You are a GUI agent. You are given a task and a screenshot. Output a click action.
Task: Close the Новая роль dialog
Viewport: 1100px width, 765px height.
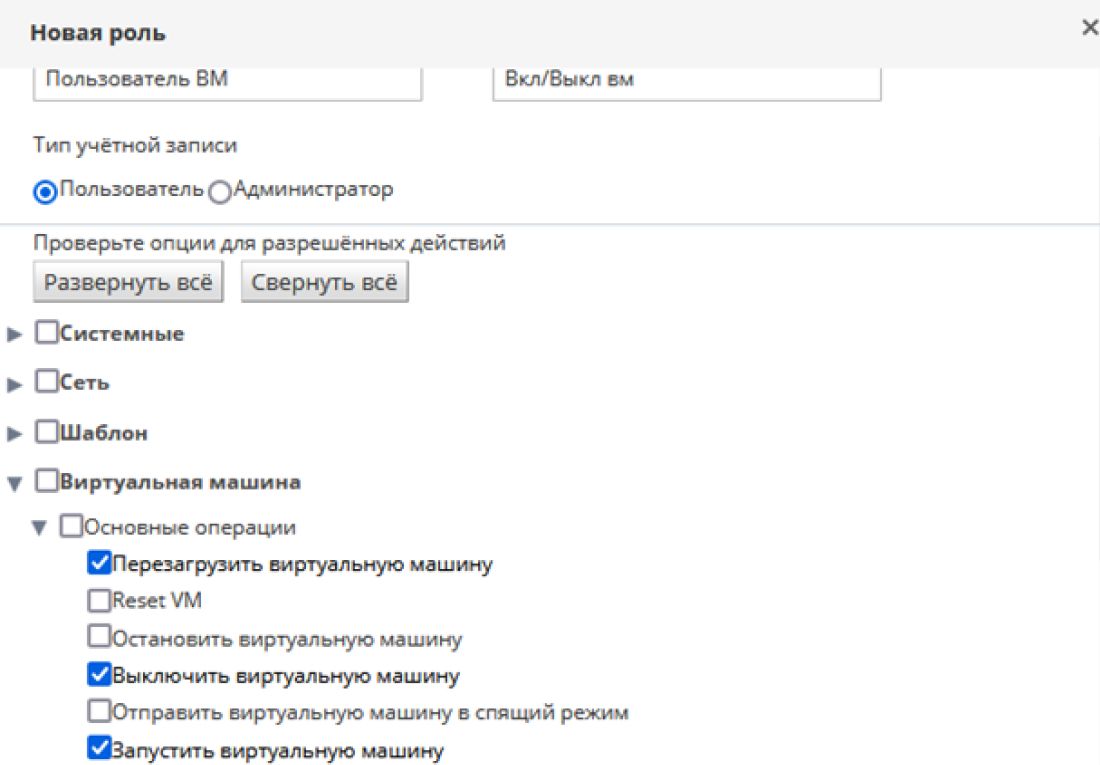pos(1089,28)
